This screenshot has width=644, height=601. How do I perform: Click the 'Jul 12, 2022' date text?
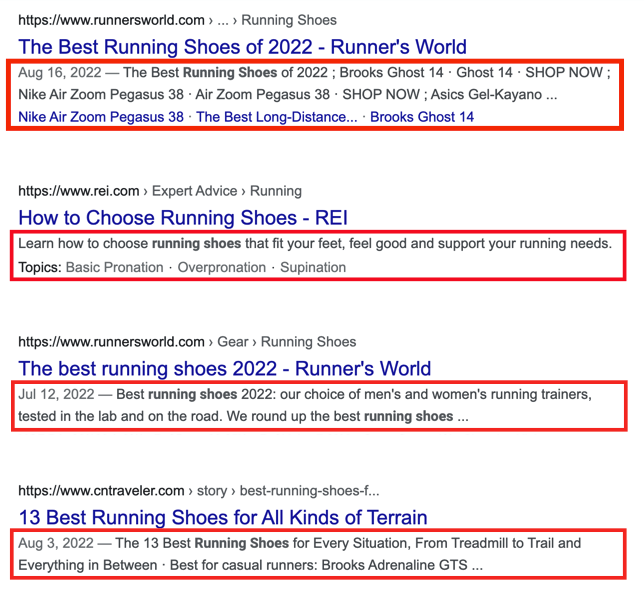(56, 394)
